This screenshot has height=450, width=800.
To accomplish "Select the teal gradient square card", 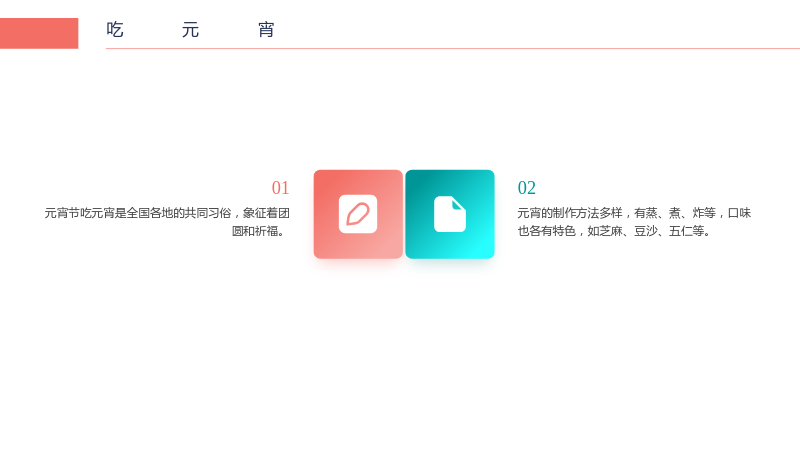I will (449, 214).
